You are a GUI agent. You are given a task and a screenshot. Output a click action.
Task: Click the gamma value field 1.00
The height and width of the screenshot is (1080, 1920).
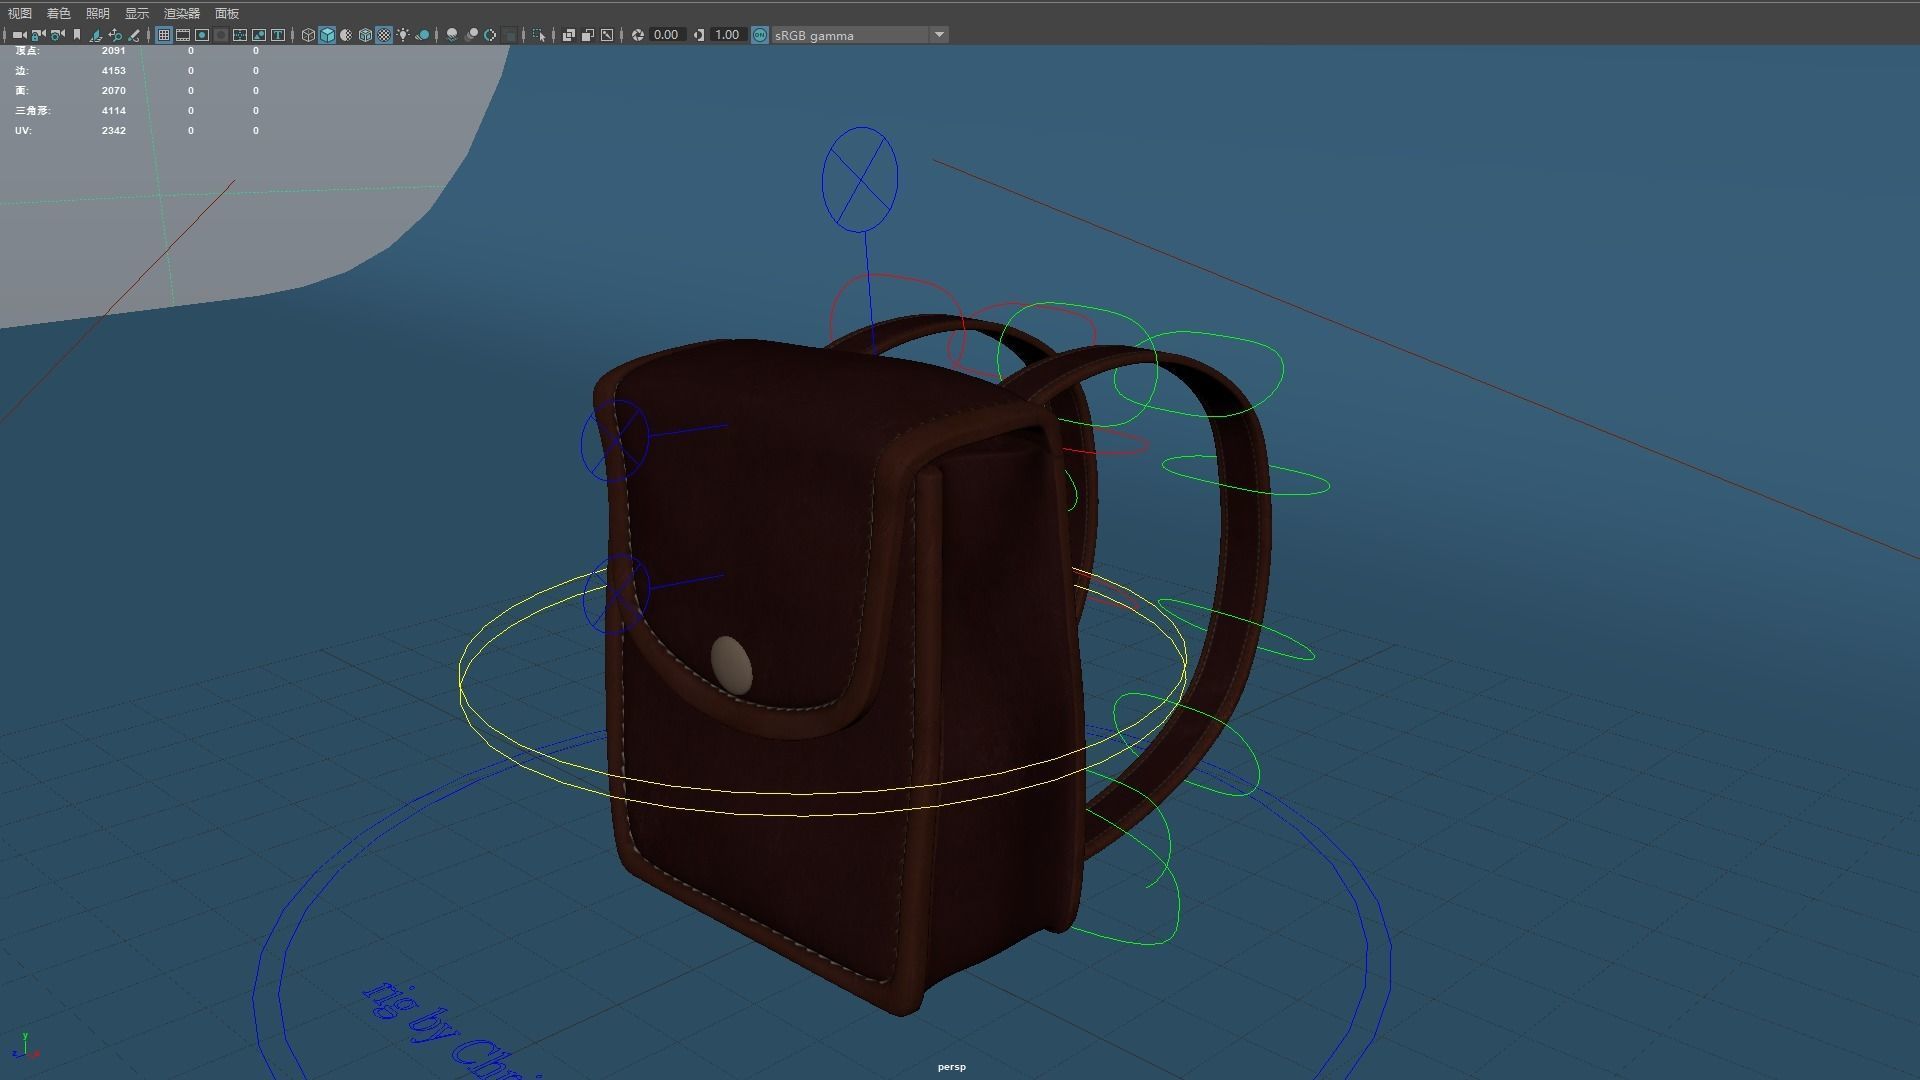pos(727,35)
